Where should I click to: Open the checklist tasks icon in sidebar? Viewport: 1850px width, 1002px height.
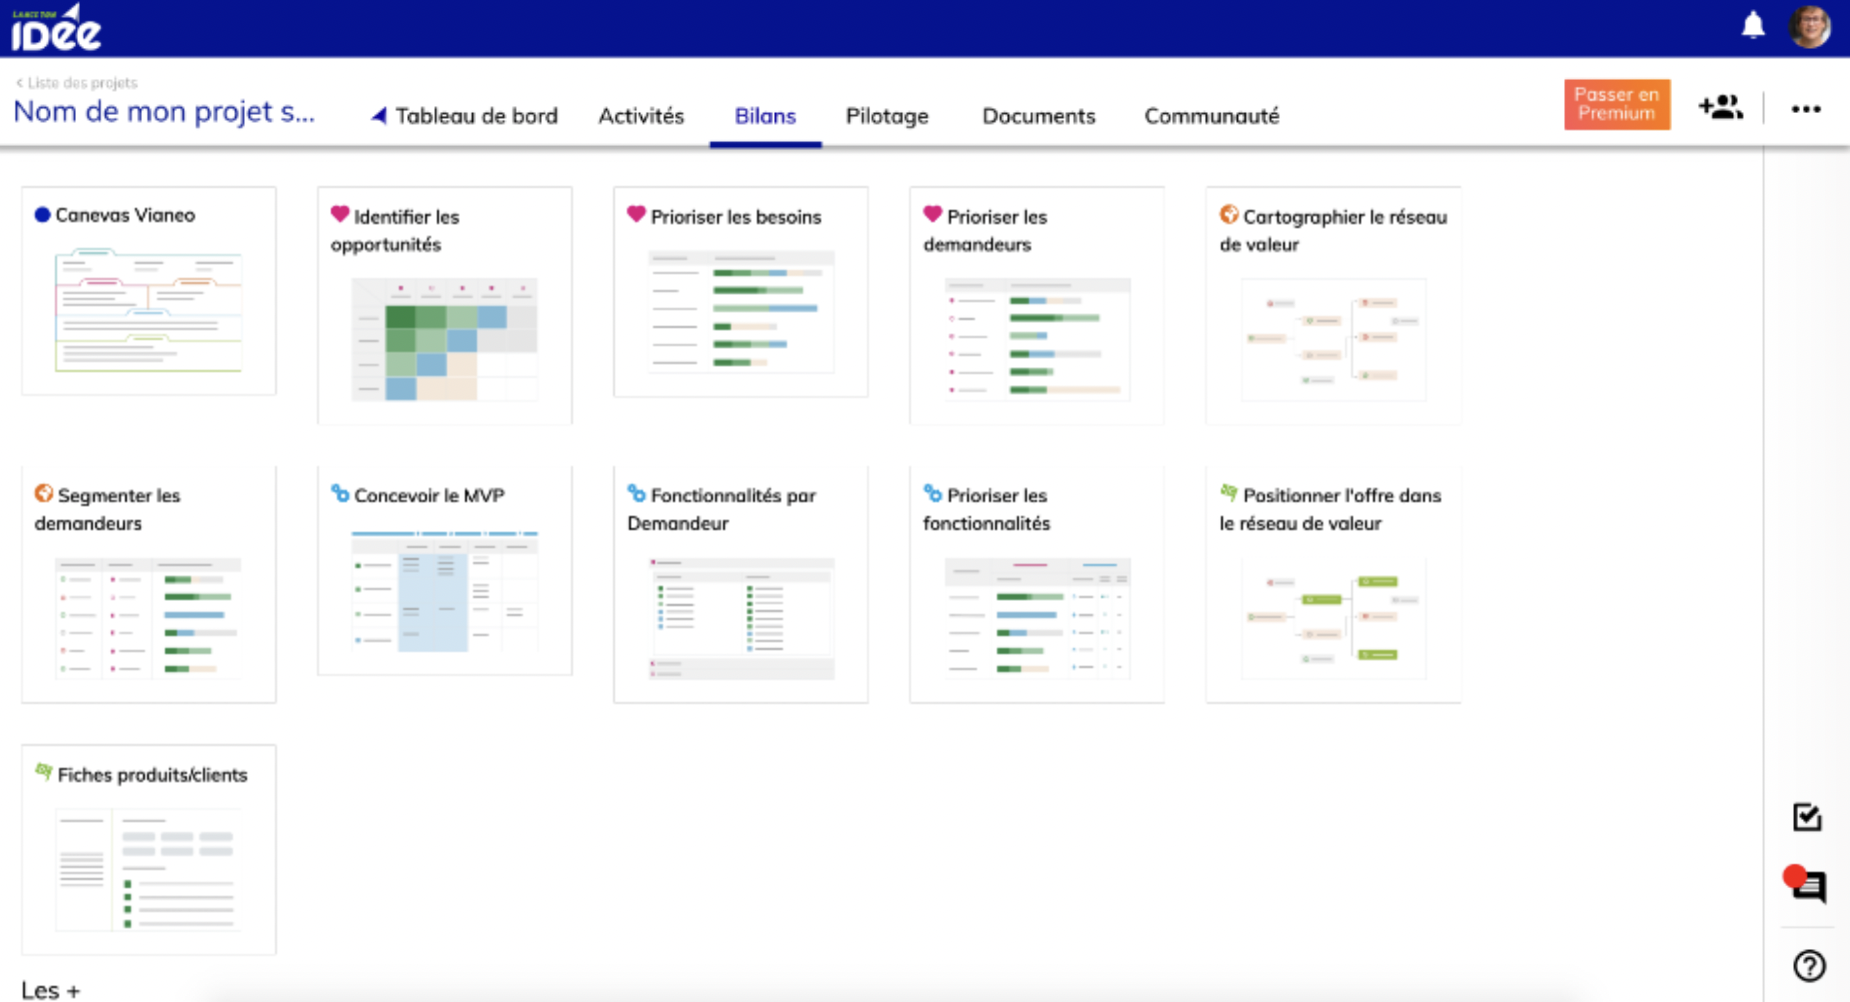pyautogui.click(x=1807, y=817)
